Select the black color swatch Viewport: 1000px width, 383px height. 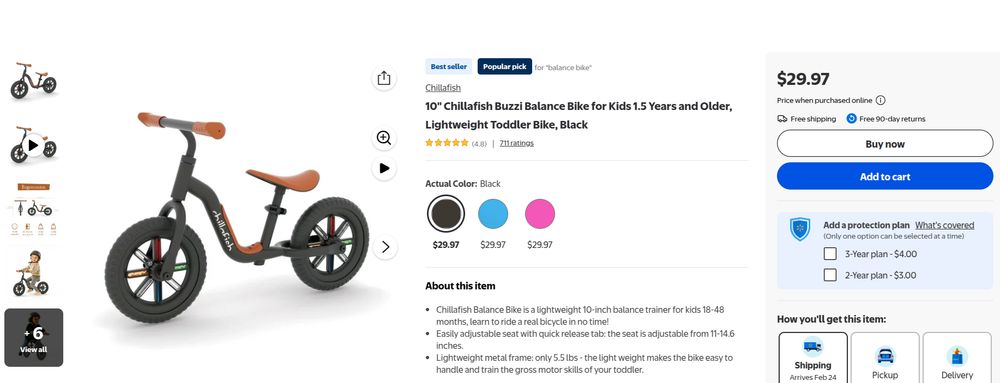[x=446, y=213]
